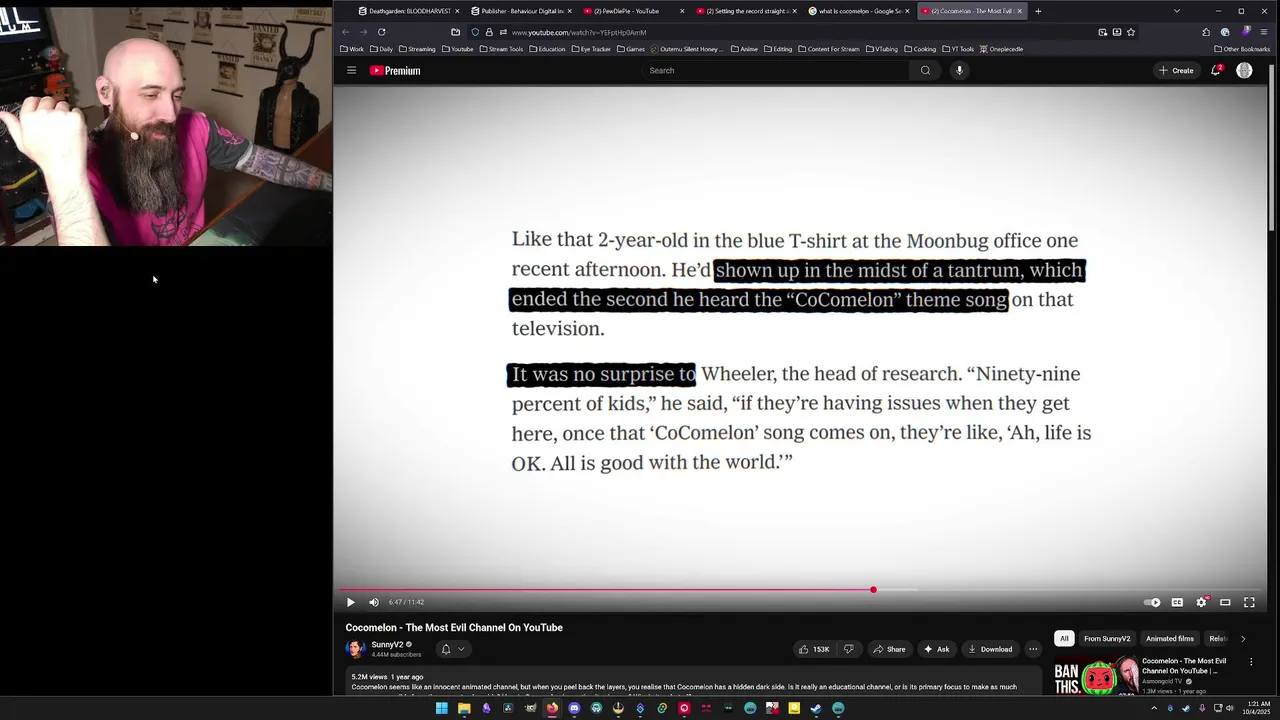Viewport: 1280px width, 720px height.
Task: Open Discord from the taskbar
Action: [574, 708]
